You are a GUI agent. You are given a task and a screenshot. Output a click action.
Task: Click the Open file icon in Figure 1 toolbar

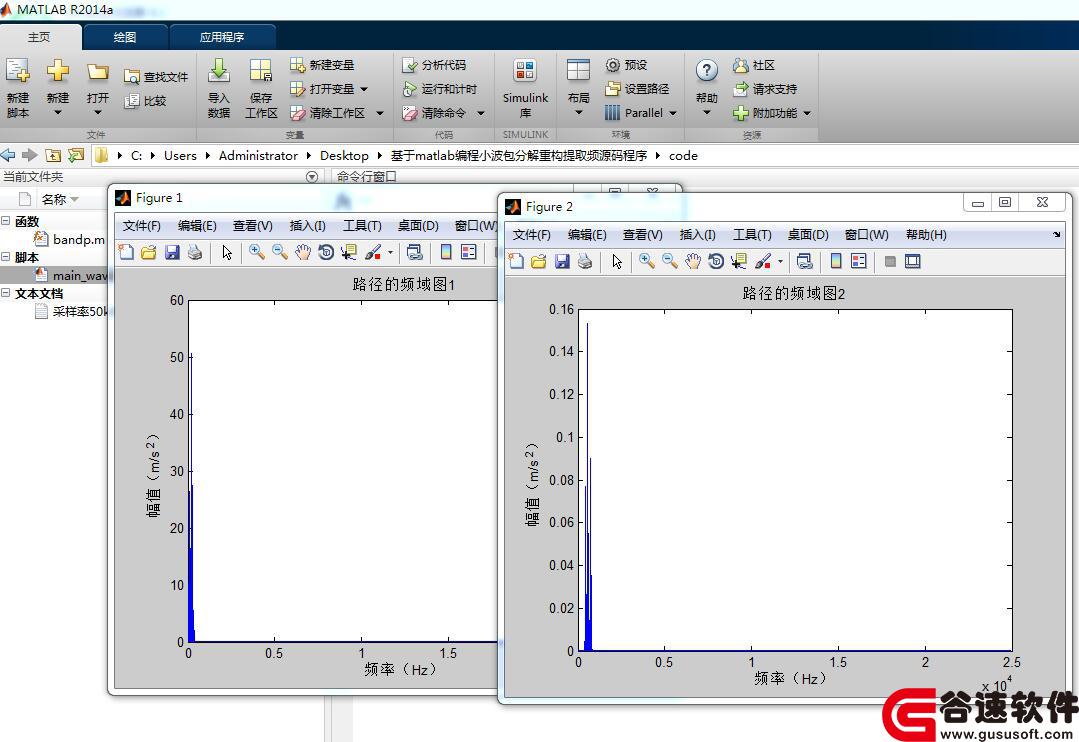coord(149,253)
